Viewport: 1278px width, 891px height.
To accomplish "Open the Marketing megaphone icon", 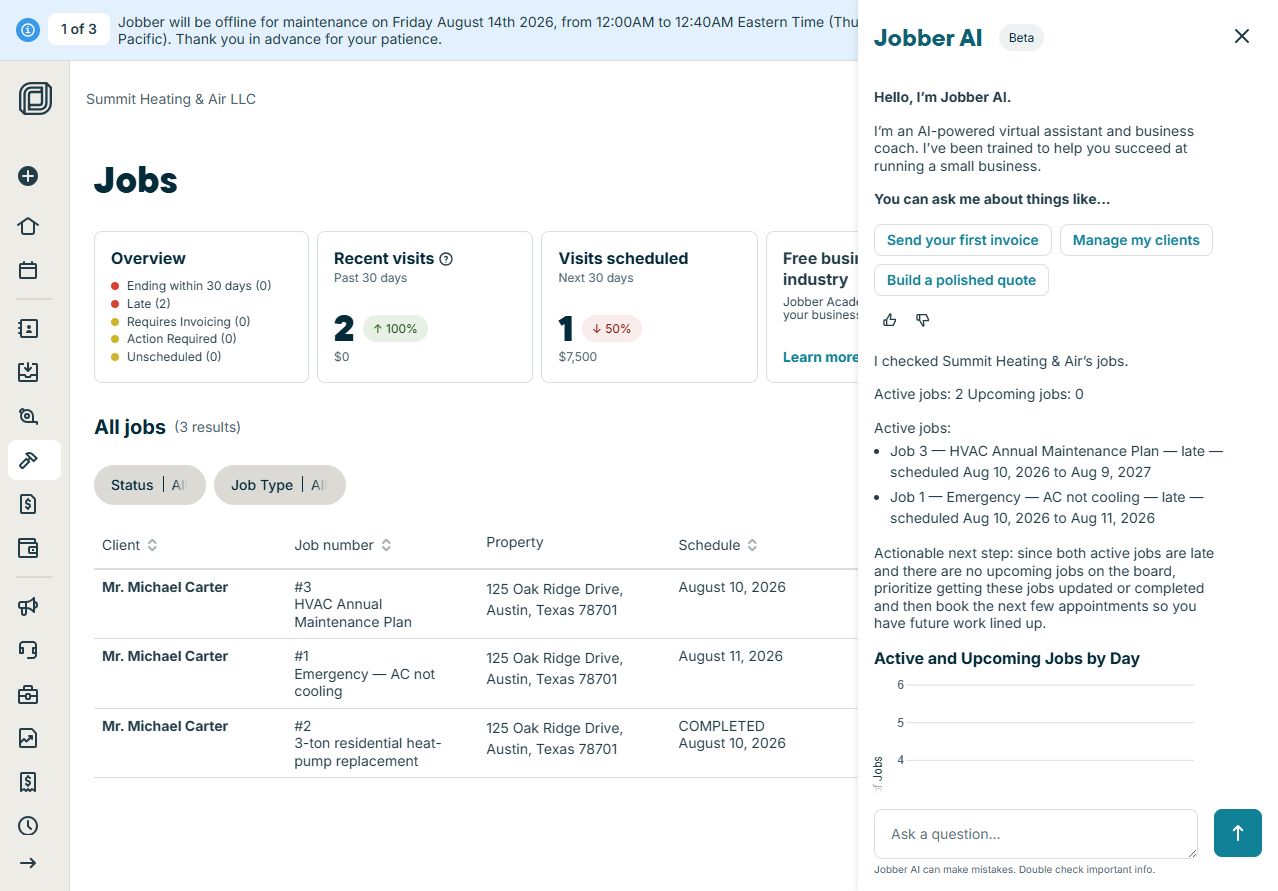I will 28,606.
